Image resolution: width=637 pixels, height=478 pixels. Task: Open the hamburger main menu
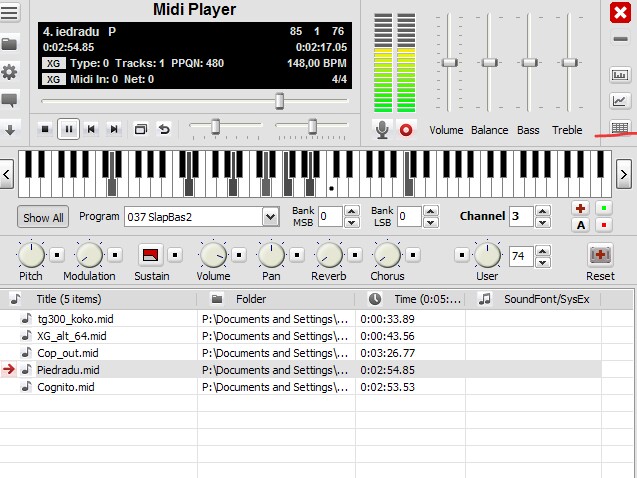click(9, 12)
